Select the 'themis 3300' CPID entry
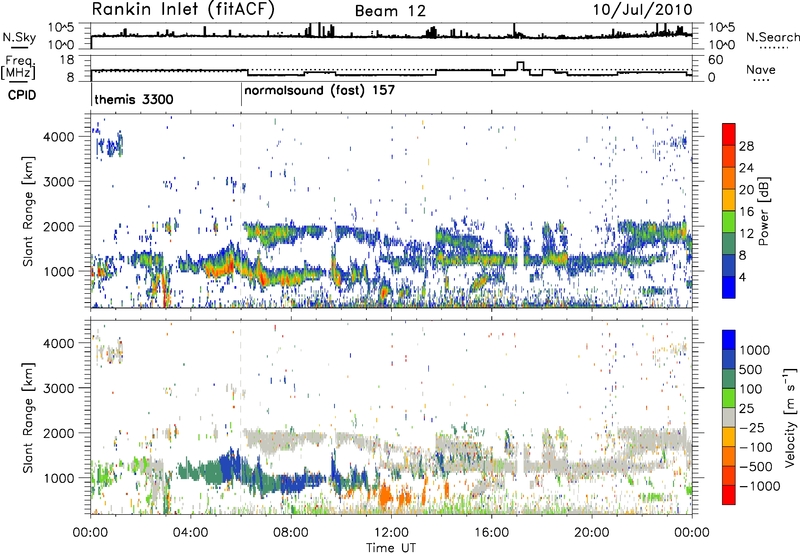This screenshot has width=800, height=554. click(134, 99)
